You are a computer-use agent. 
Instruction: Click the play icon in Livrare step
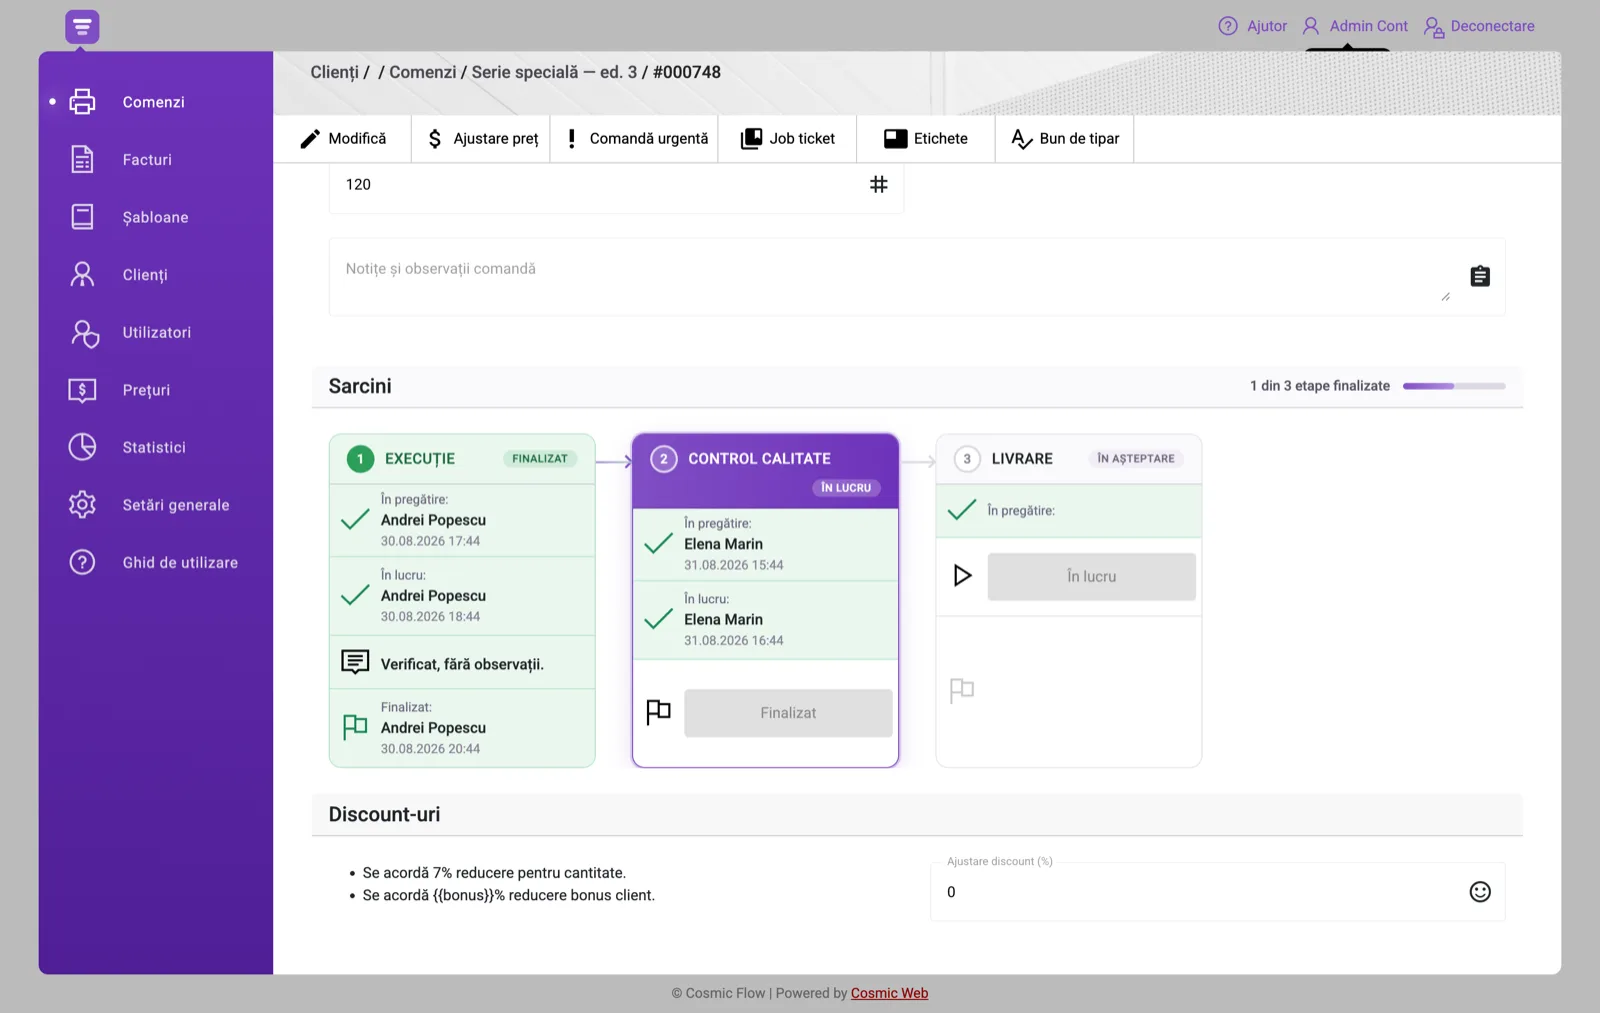[x=962, y=576]
